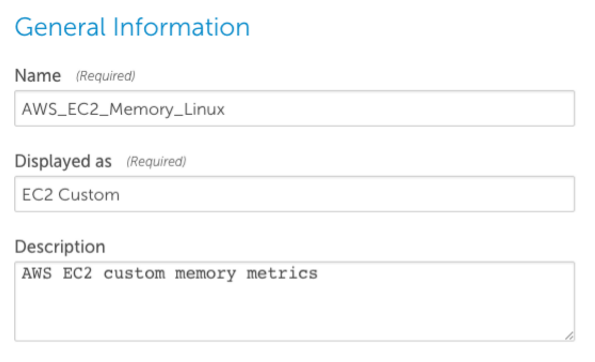
Task: Click the Name field label
Action: (38, 76)
